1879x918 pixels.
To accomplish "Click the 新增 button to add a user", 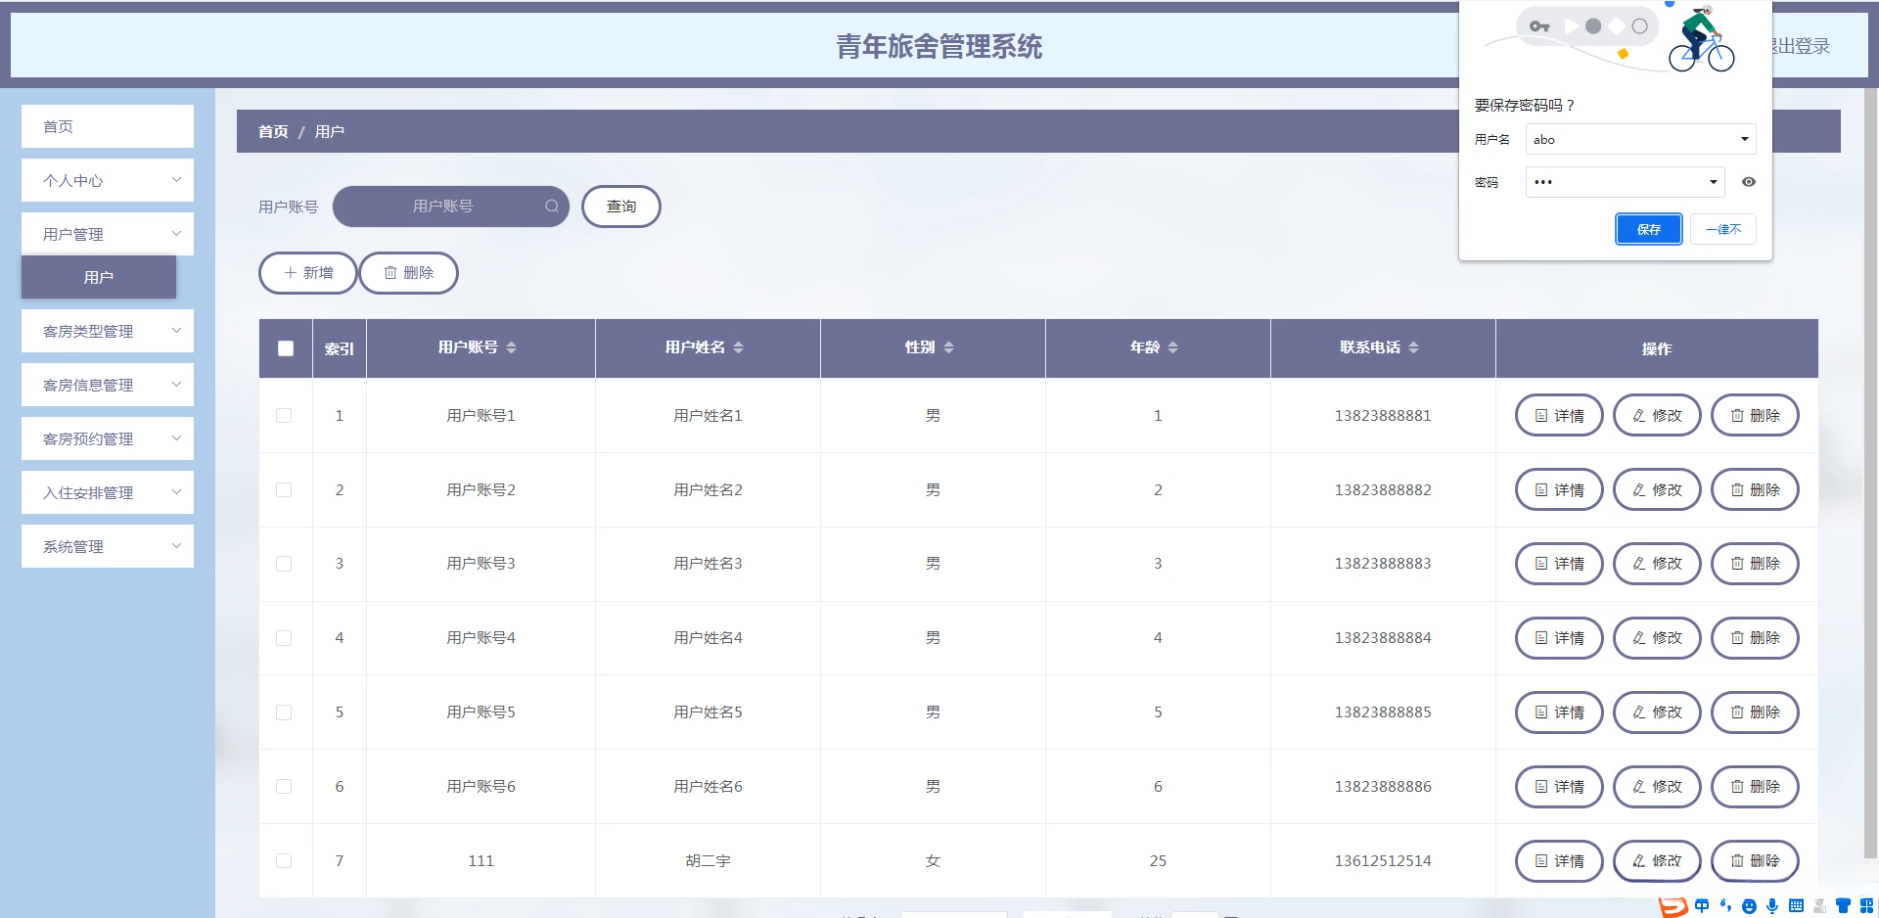I will tap(308, 273).
